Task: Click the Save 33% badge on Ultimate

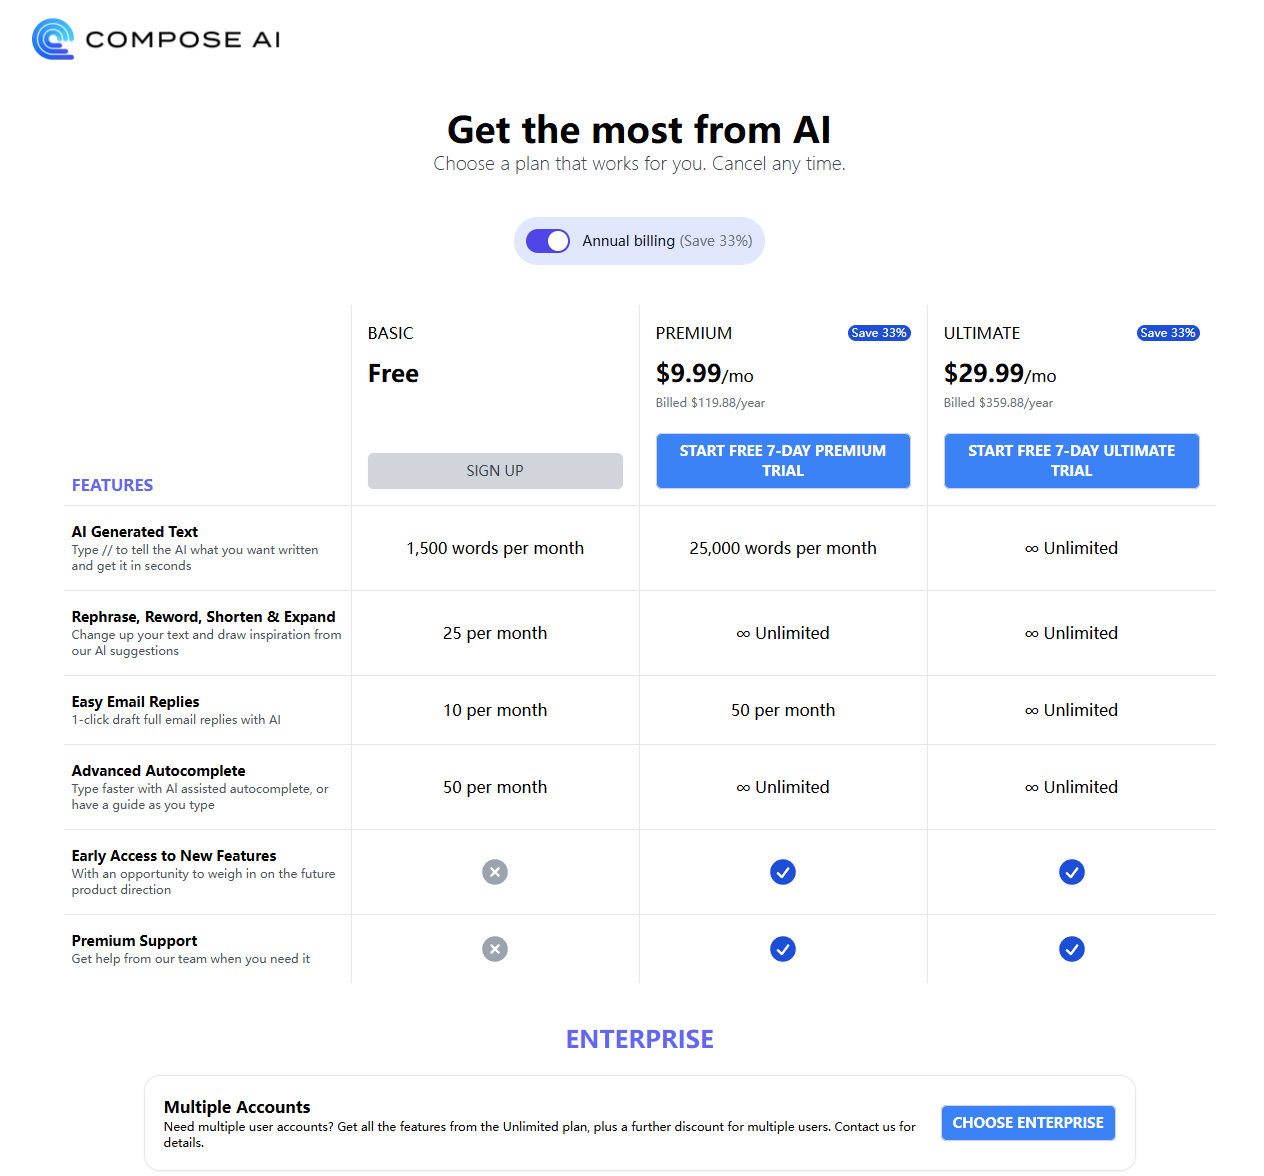Action: click(x=1168, y=333)
